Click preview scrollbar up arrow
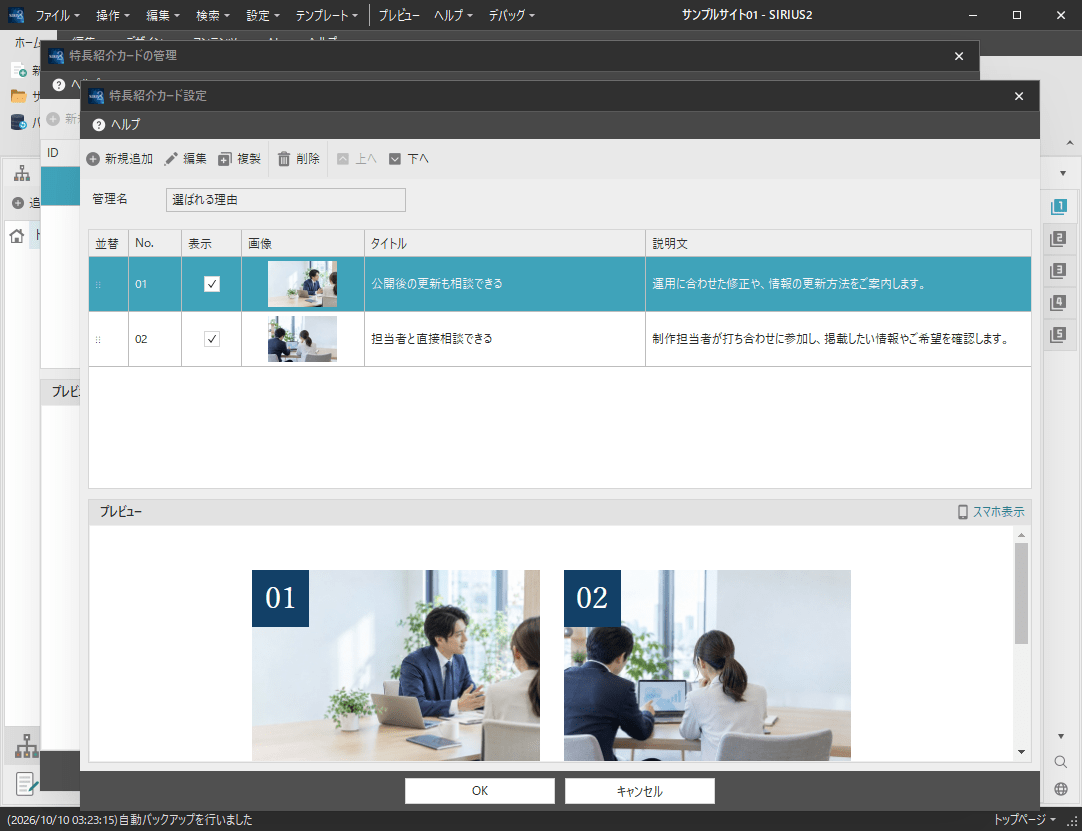 pyautogui.click(x=1022, y=535)
